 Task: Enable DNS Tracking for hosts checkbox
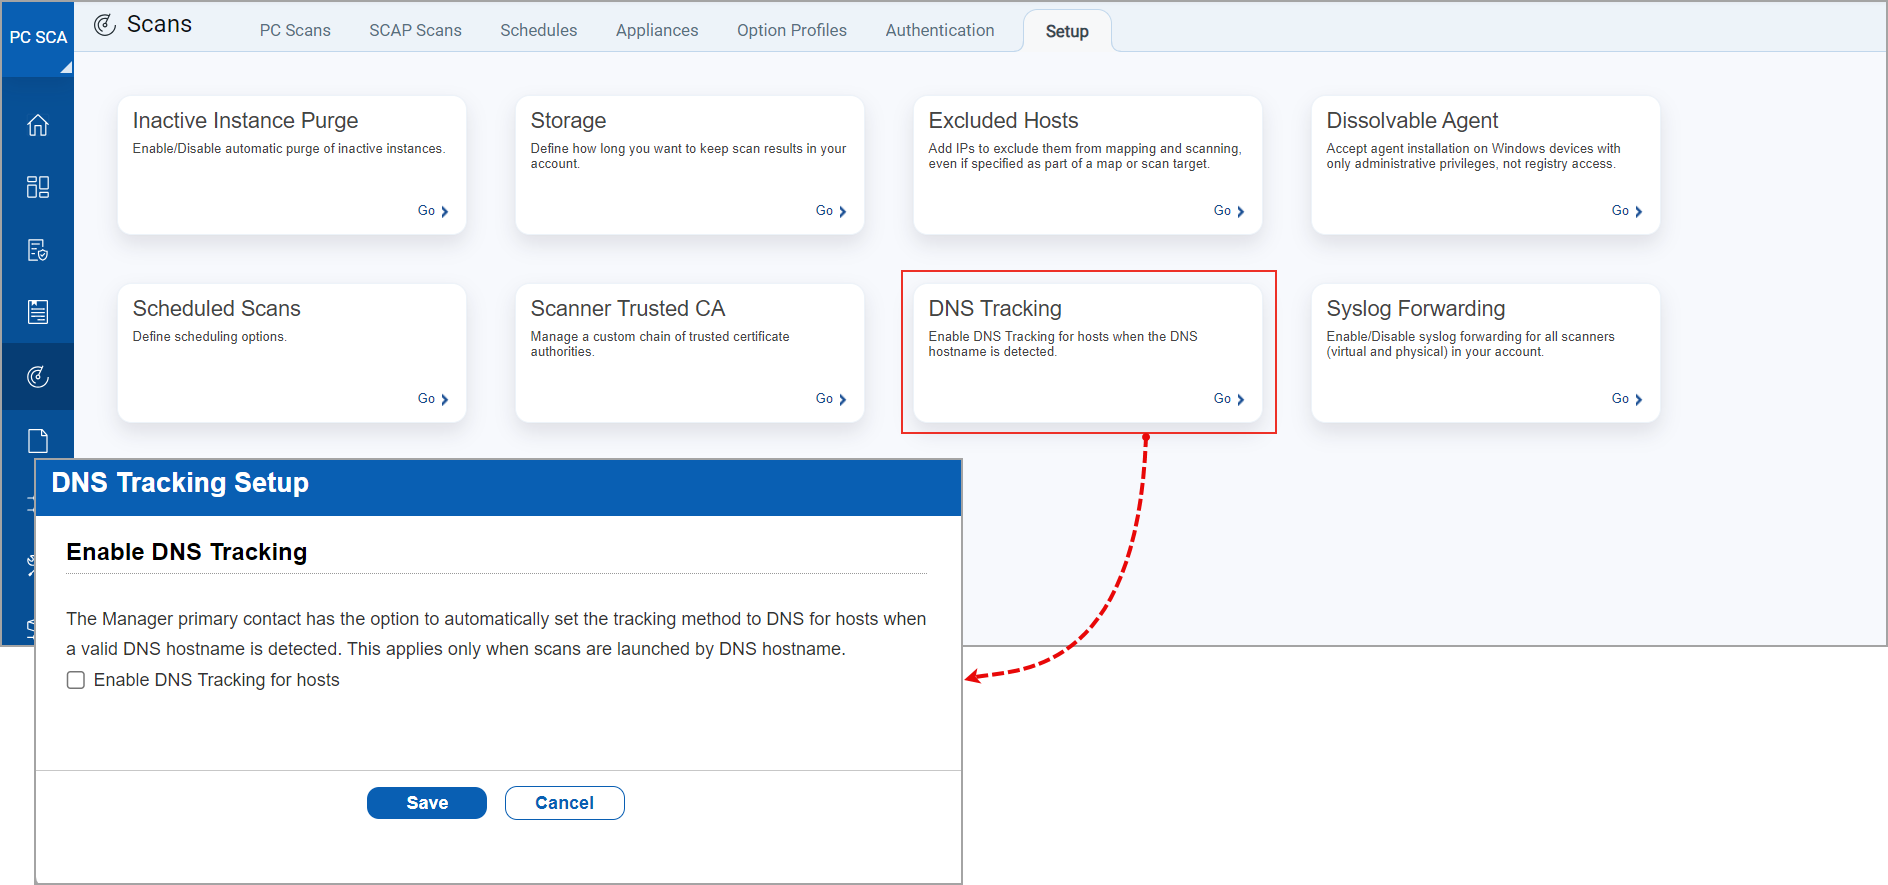76,680
